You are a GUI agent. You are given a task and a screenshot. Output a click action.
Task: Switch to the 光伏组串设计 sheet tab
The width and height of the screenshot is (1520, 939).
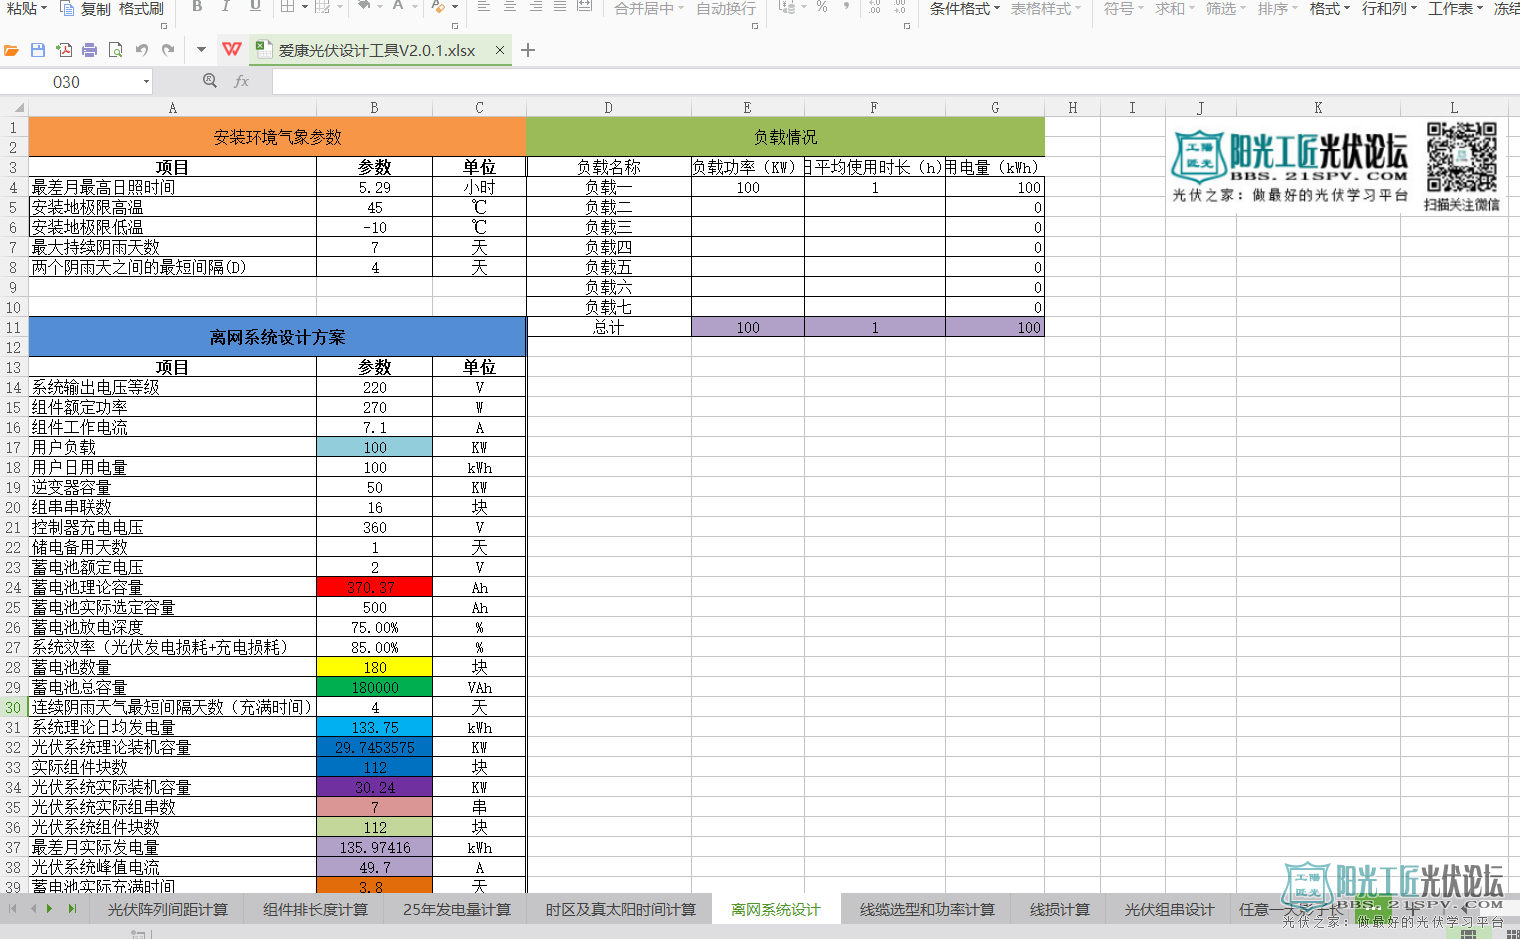point(1169,909)
